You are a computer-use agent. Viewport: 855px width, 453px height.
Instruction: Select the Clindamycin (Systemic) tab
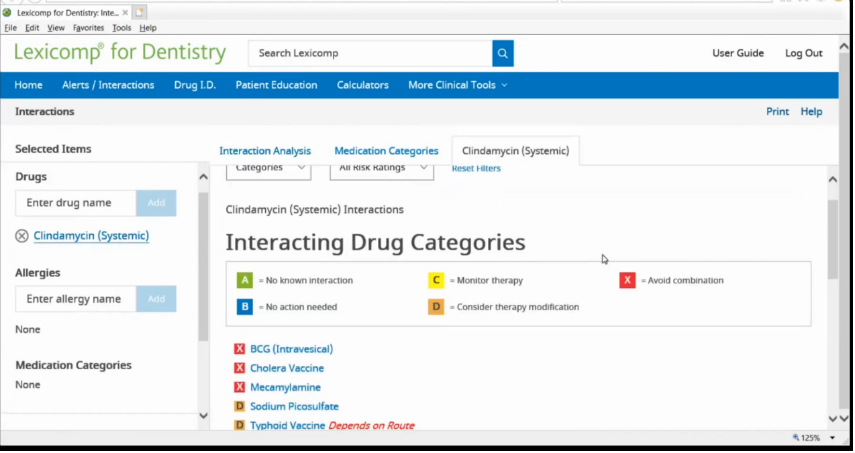tap(515, 151)
